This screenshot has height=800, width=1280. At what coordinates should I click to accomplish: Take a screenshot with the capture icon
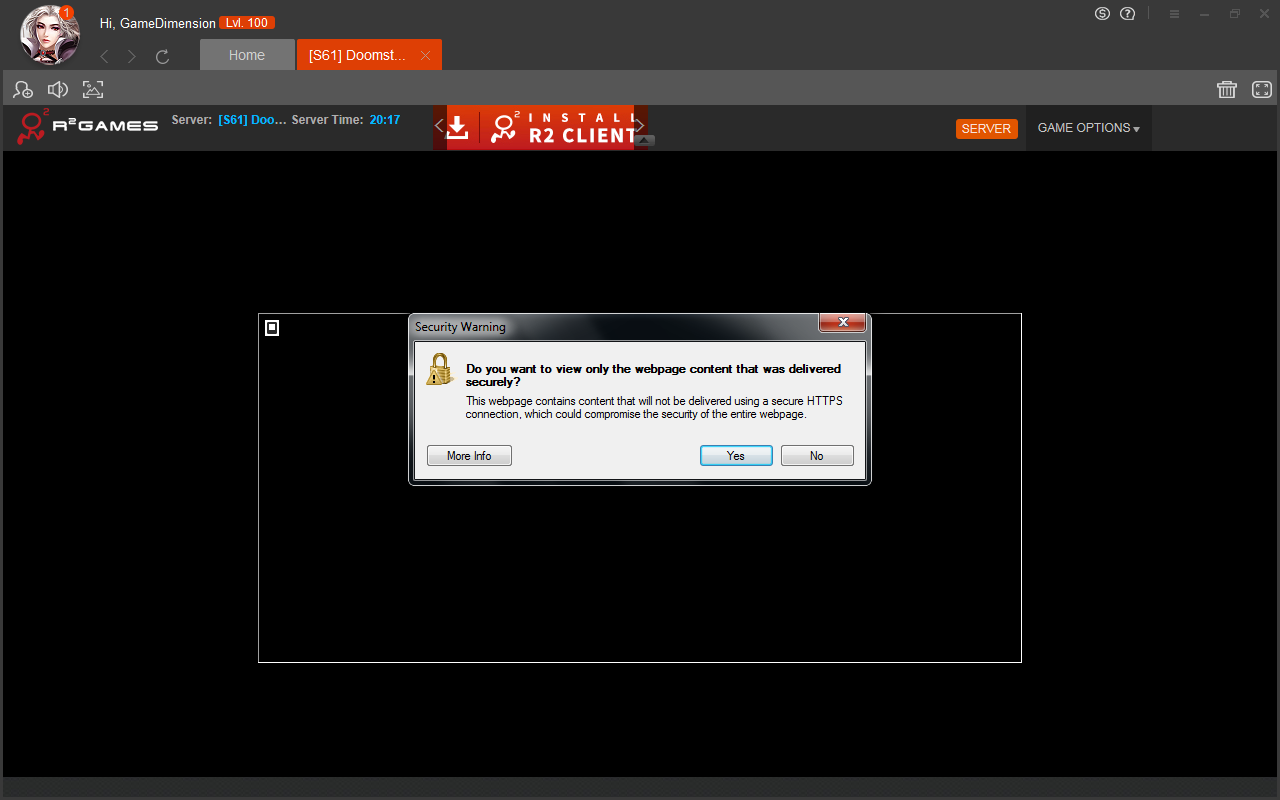coord(93,89)
